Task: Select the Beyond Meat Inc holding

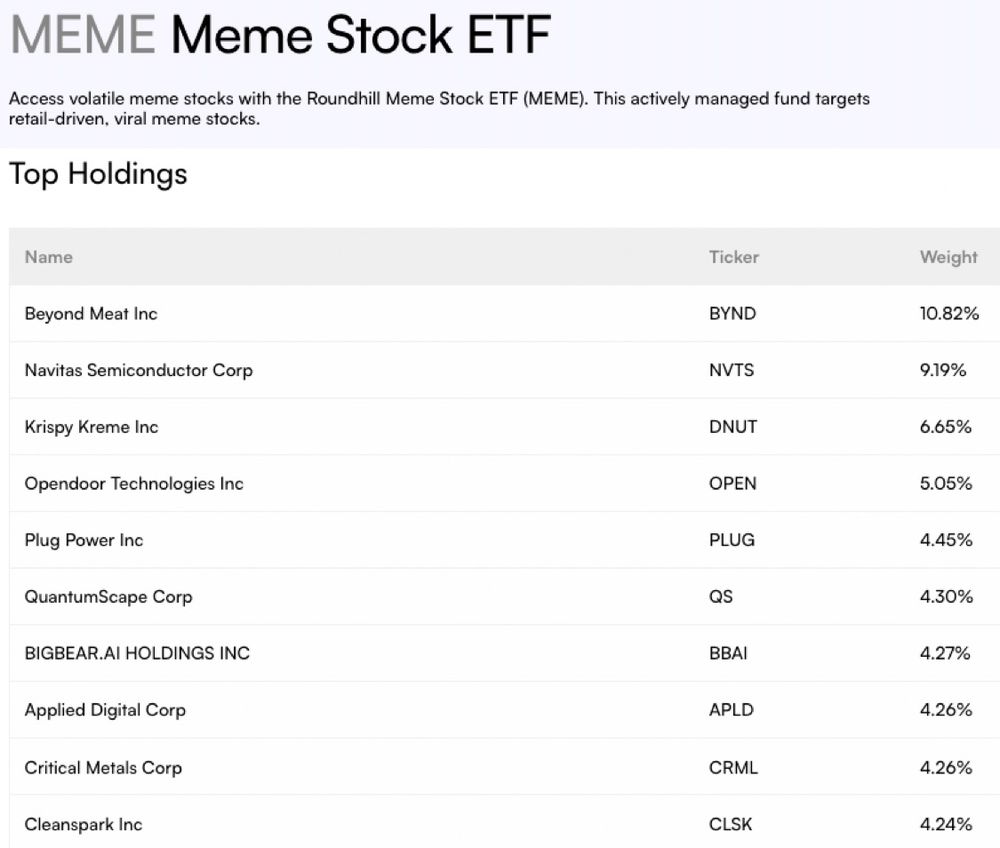Action: point(91,314)
